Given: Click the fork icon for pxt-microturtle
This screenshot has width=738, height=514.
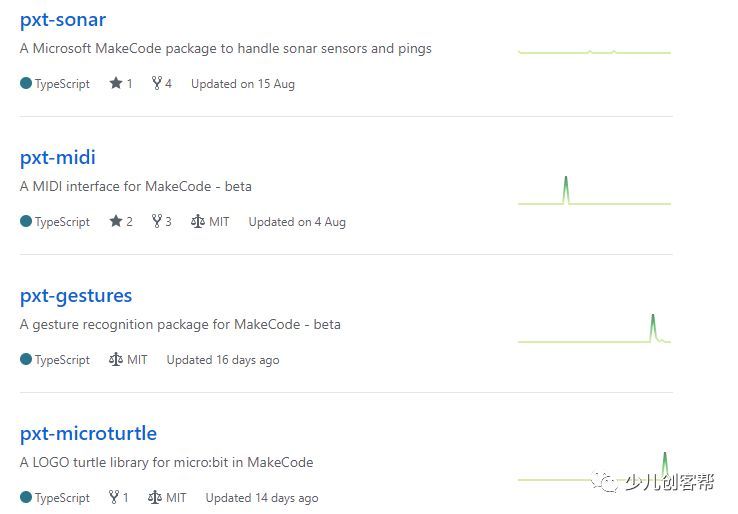Looking at the screenshot, I should click(115, 498).
